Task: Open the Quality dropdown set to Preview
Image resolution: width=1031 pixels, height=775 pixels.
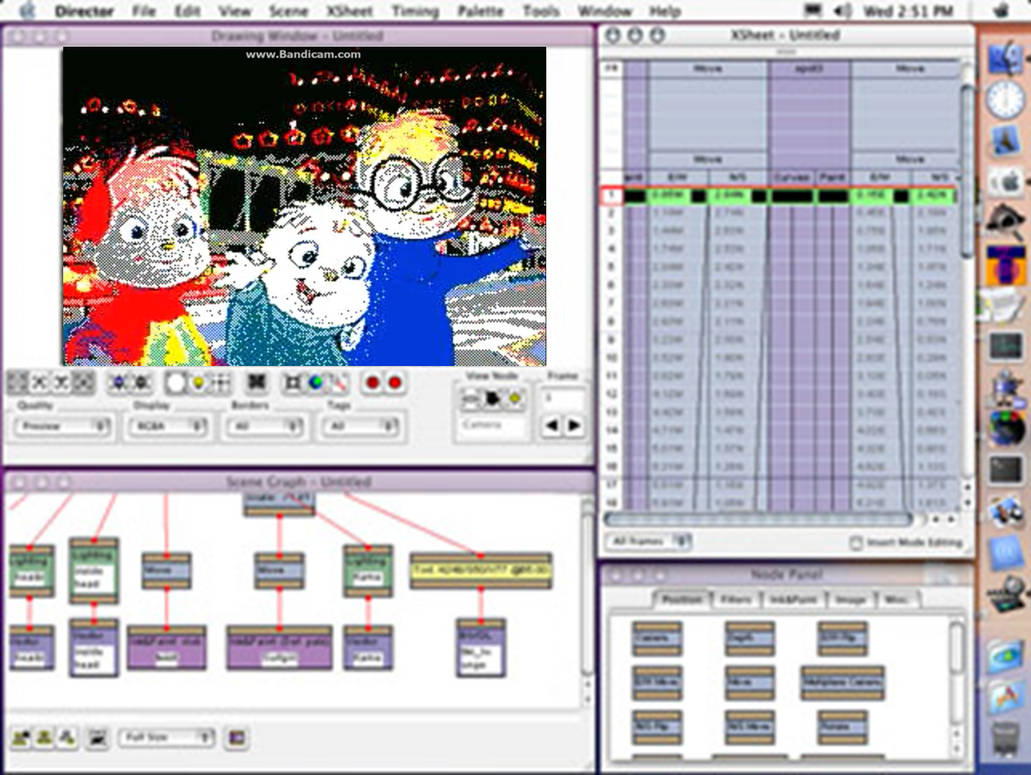Action: tap(62, 426)
